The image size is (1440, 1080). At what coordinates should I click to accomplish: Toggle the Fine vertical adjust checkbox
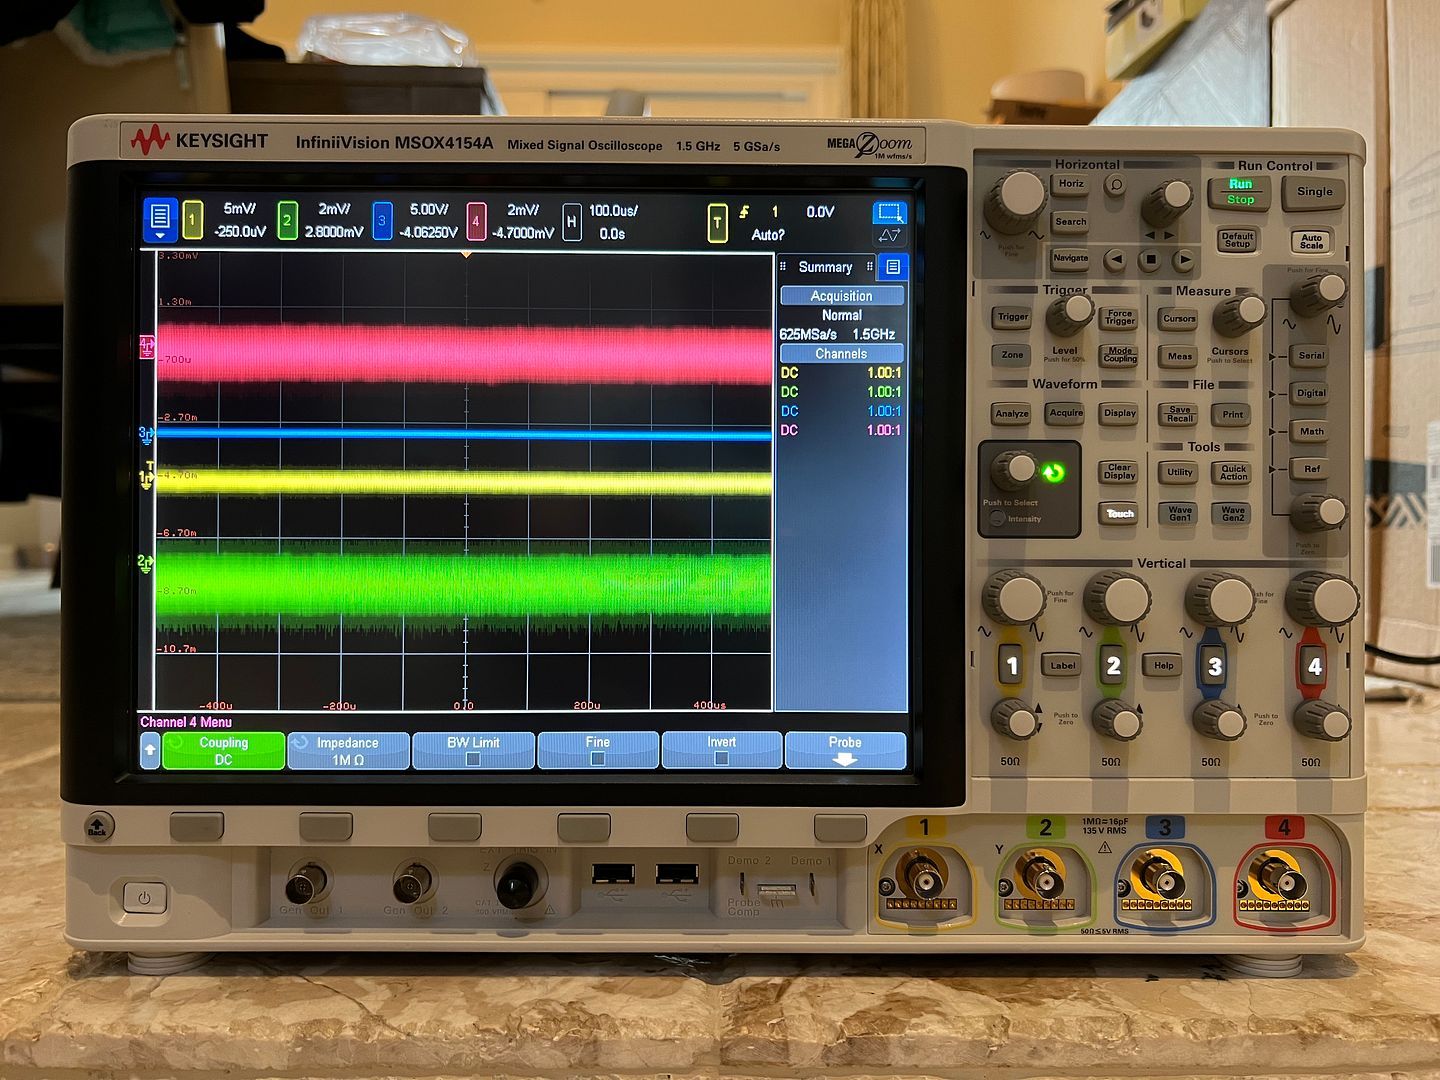[597, 759]
